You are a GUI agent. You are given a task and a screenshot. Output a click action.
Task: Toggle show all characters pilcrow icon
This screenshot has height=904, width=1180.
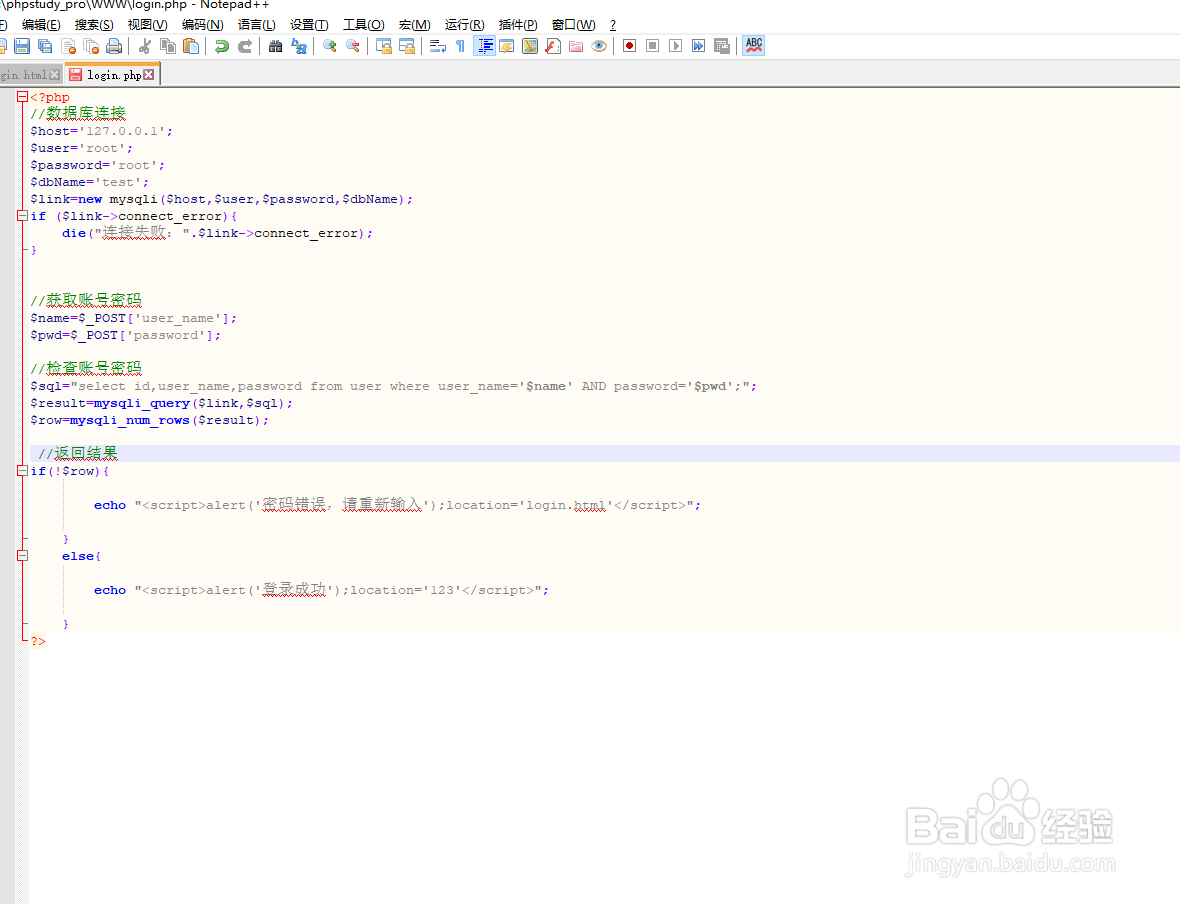(461, 46)
